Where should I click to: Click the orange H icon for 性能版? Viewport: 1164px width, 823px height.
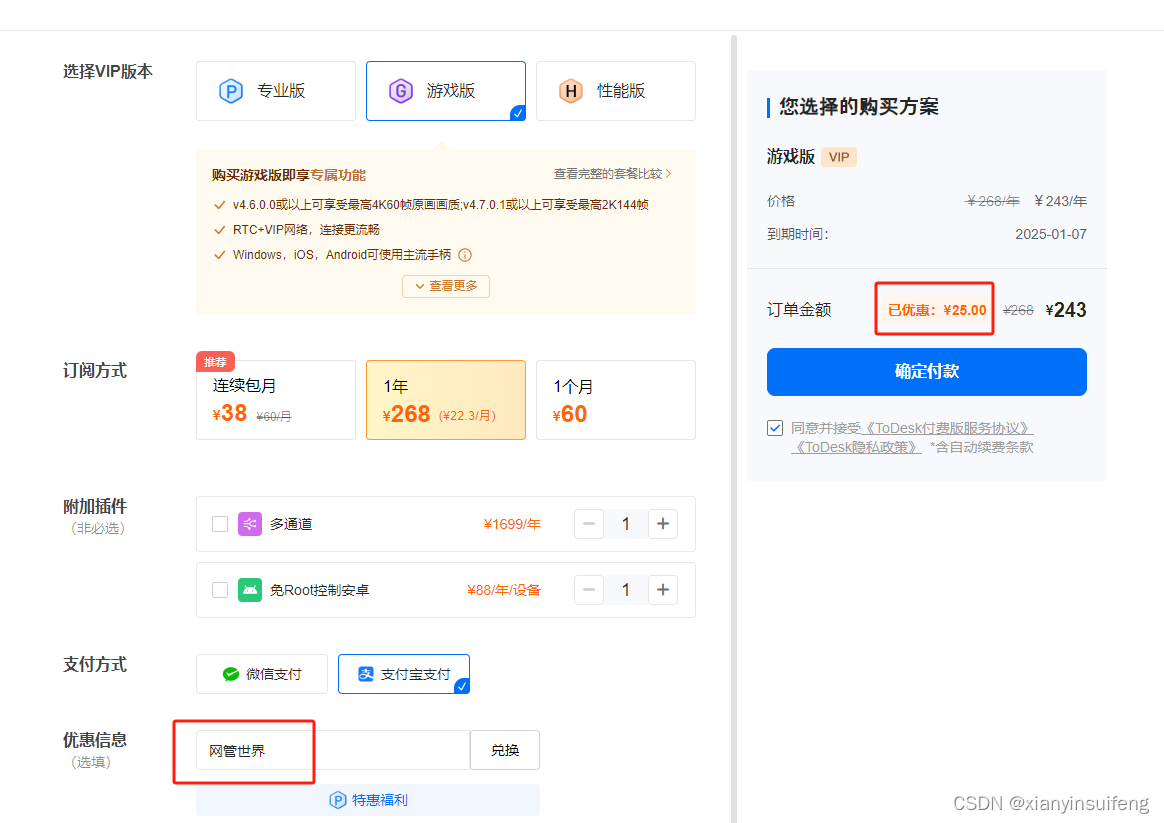[571, 91]
